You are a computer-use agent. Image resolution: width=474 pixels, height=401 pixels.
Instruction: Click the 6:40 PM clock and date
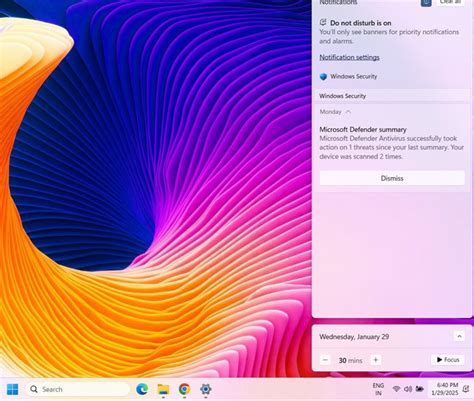click(445, 389)
